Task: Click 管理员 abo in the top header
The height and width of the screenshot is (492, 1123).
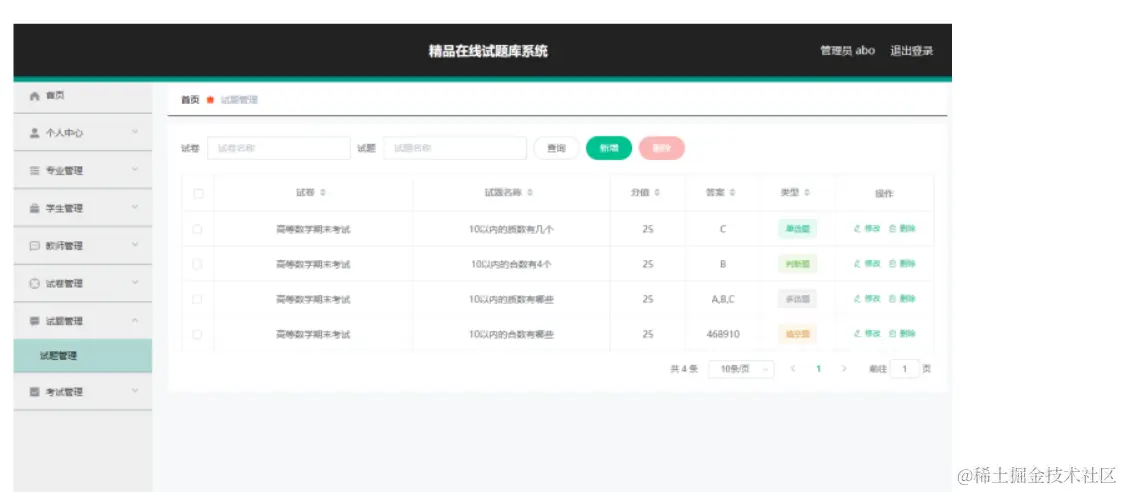Action: click(847, 51)
